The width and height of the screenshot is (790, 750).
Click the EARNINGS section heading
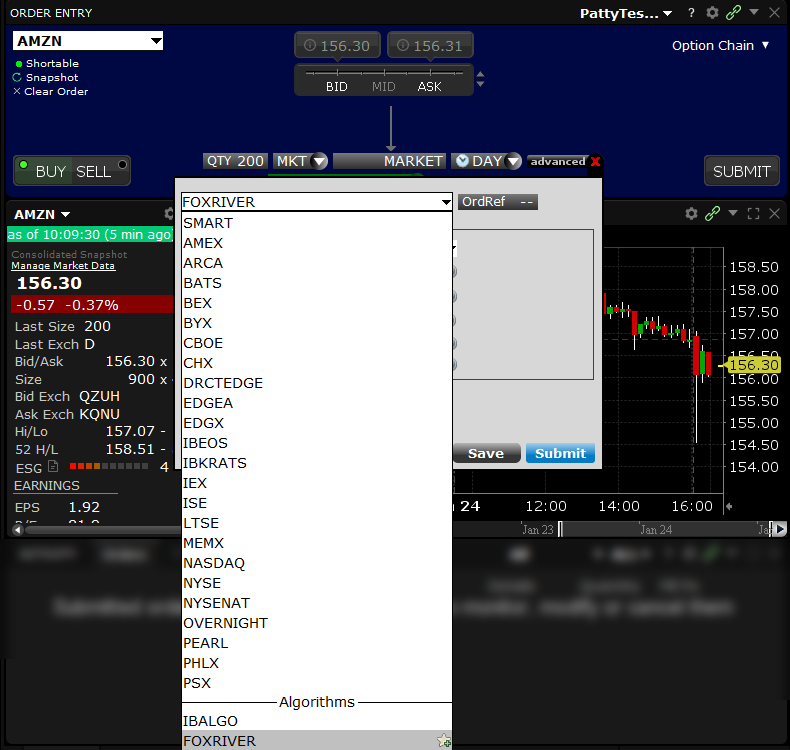47,486
